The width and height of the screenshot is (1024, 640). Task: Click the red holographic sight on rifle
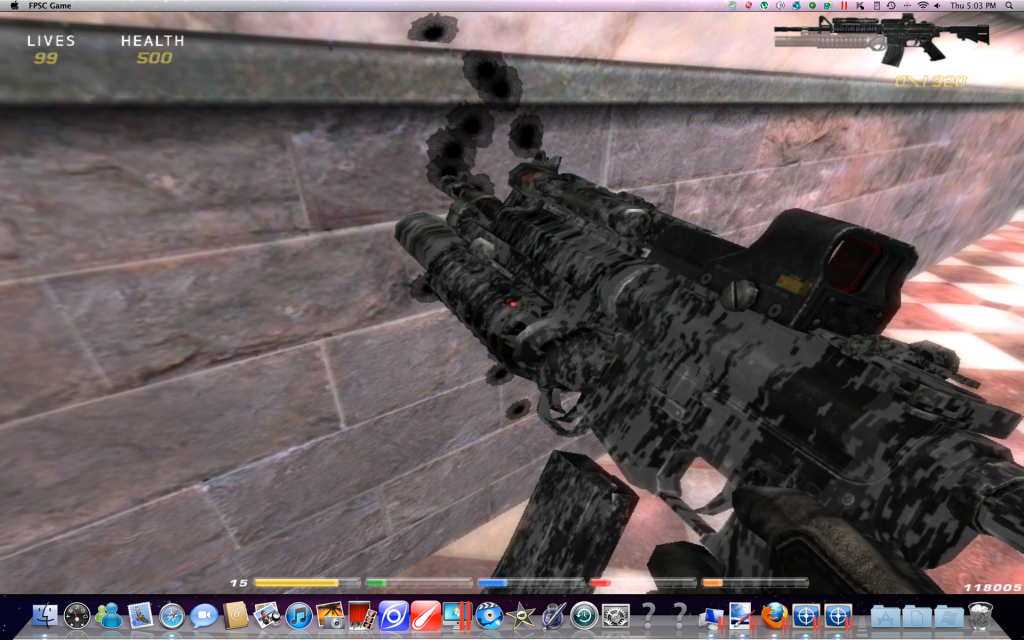click(854, 263)
